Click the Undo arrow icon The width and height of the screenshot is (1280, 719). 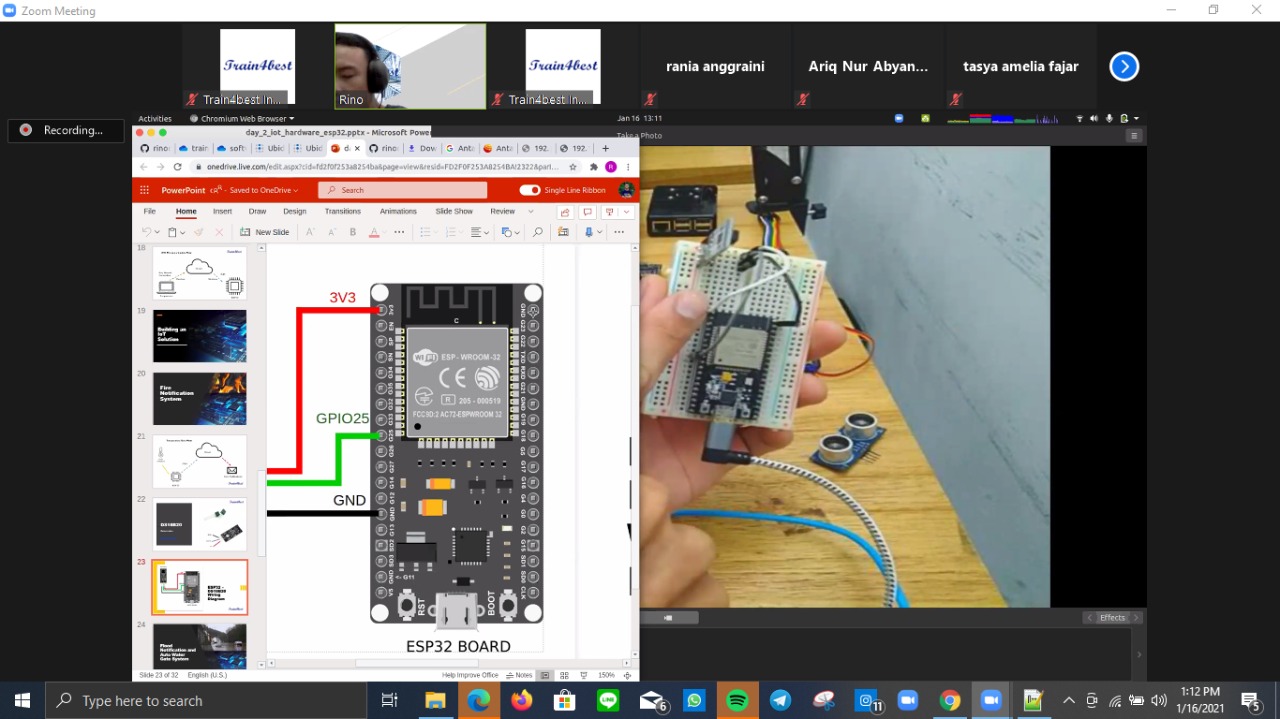click(146, 232)
